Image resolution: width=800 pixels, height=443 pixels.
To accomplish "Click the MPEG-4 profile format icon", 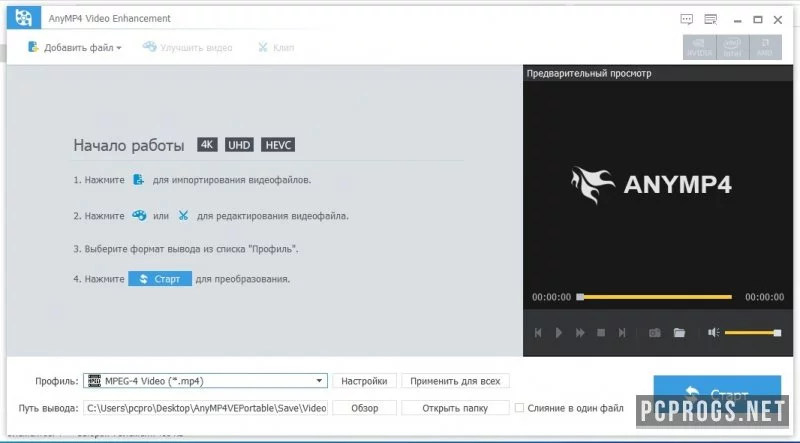I will pos(94,381).
